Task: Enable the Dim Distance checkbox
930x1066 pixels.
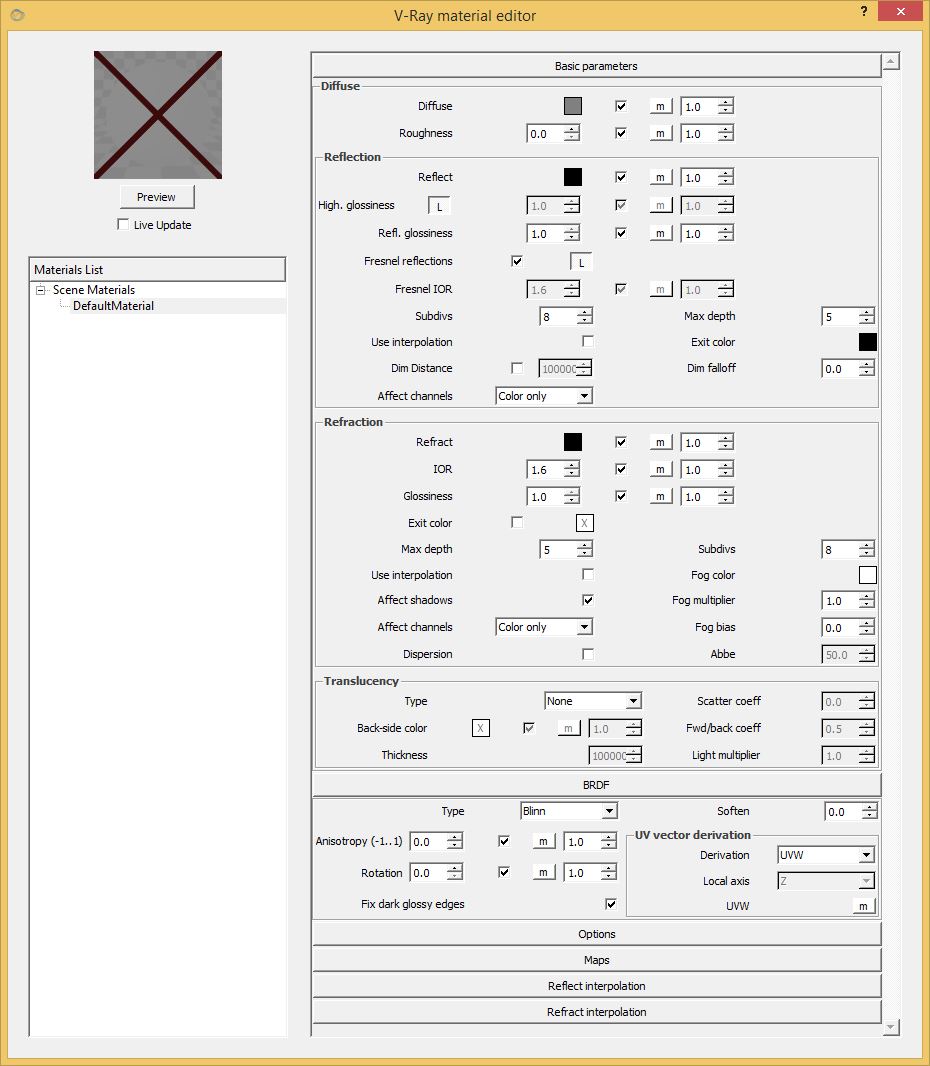Action: point(517,368)
